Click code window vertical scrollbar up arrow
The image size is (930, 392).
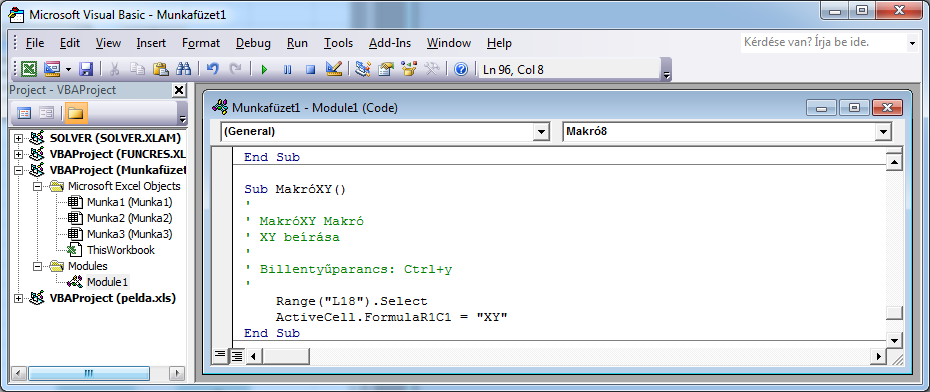click(x=894, y=161)
